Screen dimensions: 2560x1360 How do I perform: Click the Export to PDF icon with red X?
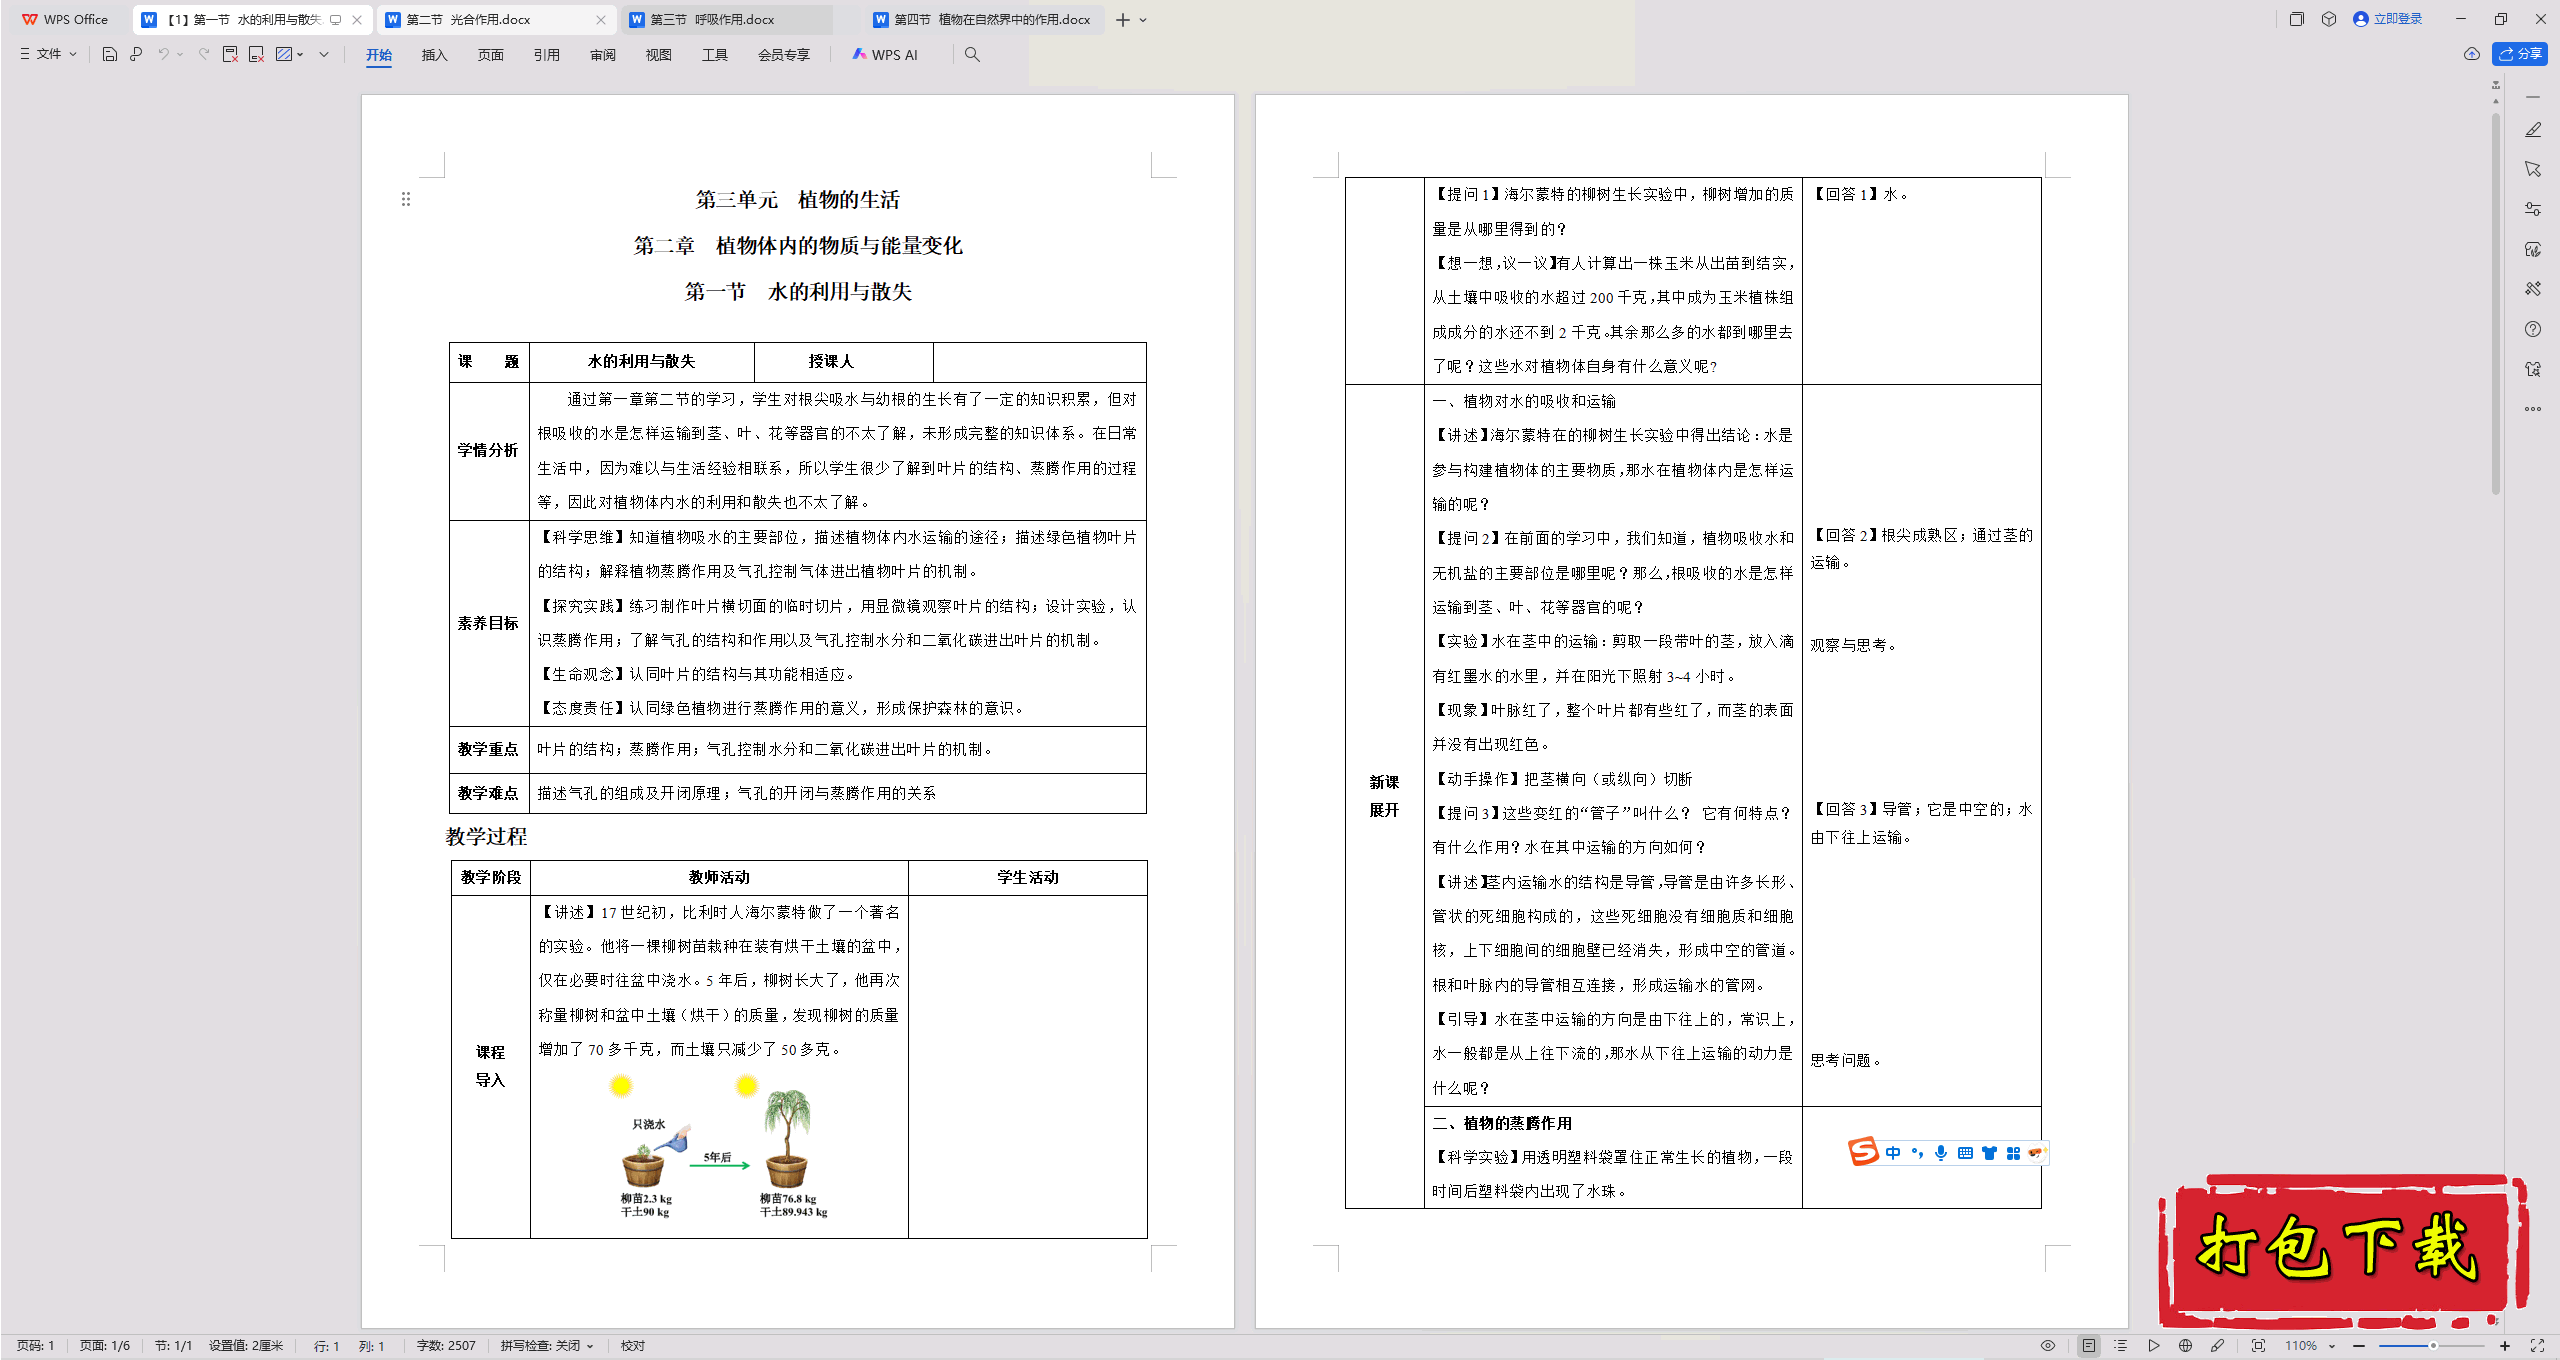(230, 54)
